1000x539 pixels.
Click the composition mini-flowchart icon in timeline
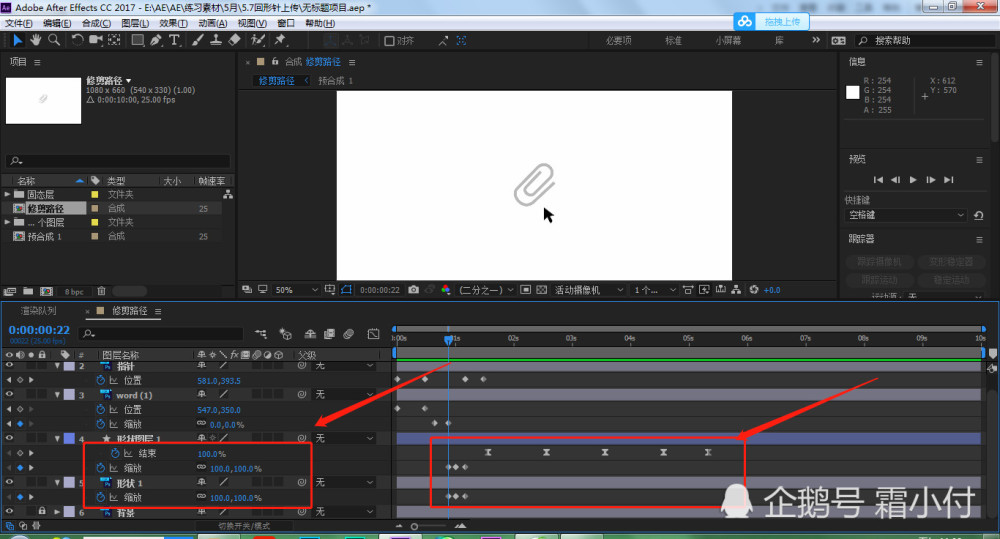(x=261, y=334)
